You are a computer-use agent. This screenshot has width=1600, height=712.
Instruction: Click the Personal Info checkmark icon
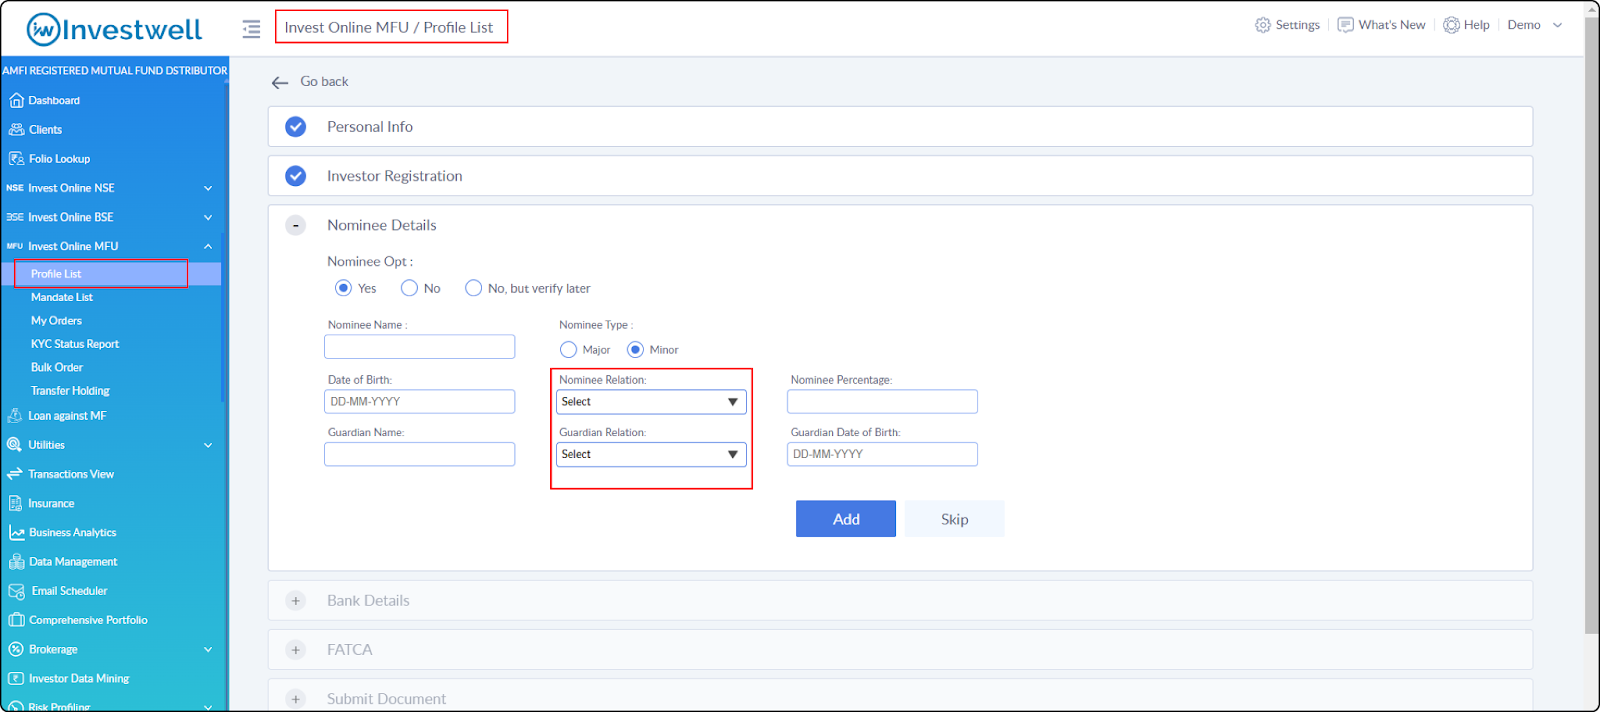pos(296,127)
